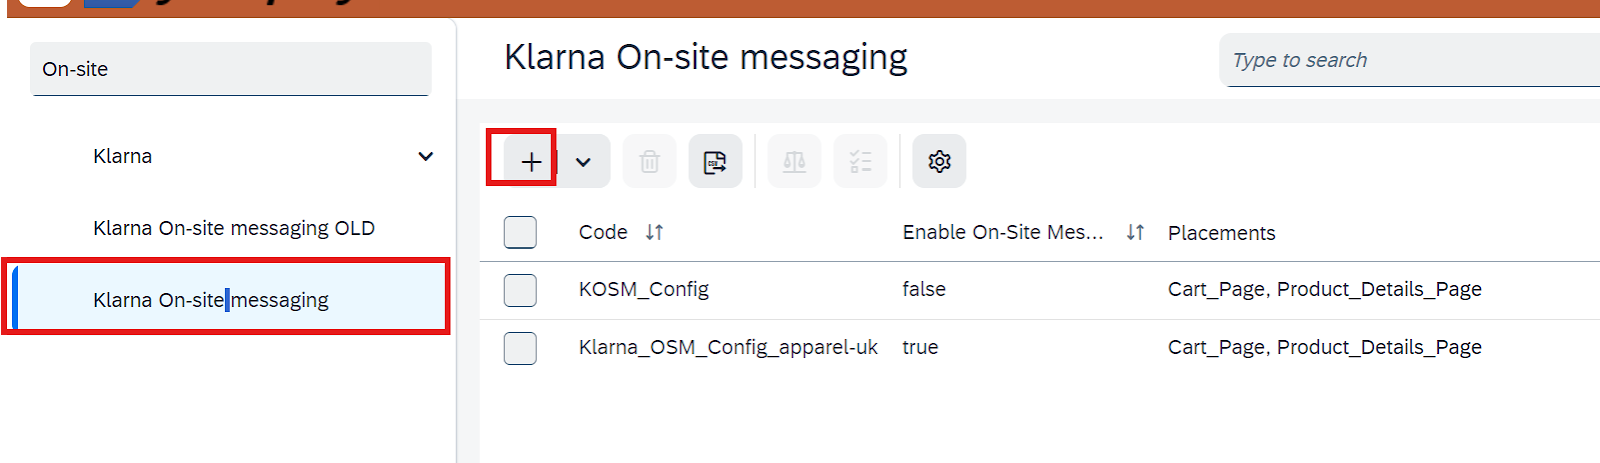Click the On-site tree filter field

(231, 69)
